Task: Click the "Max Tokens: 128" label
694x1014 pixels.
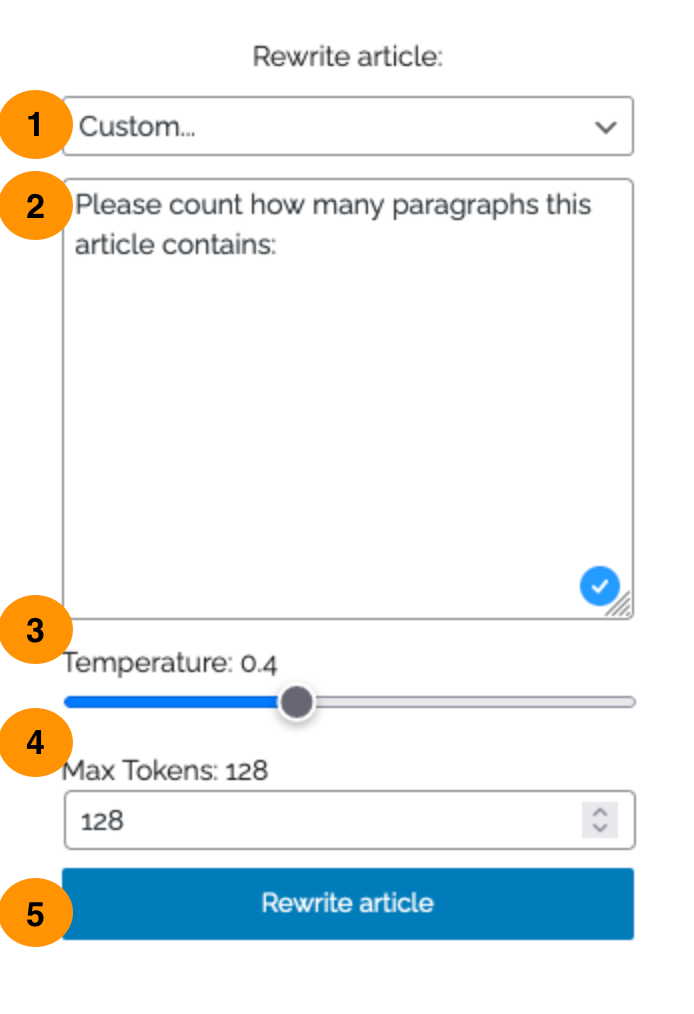Action: 165,770
